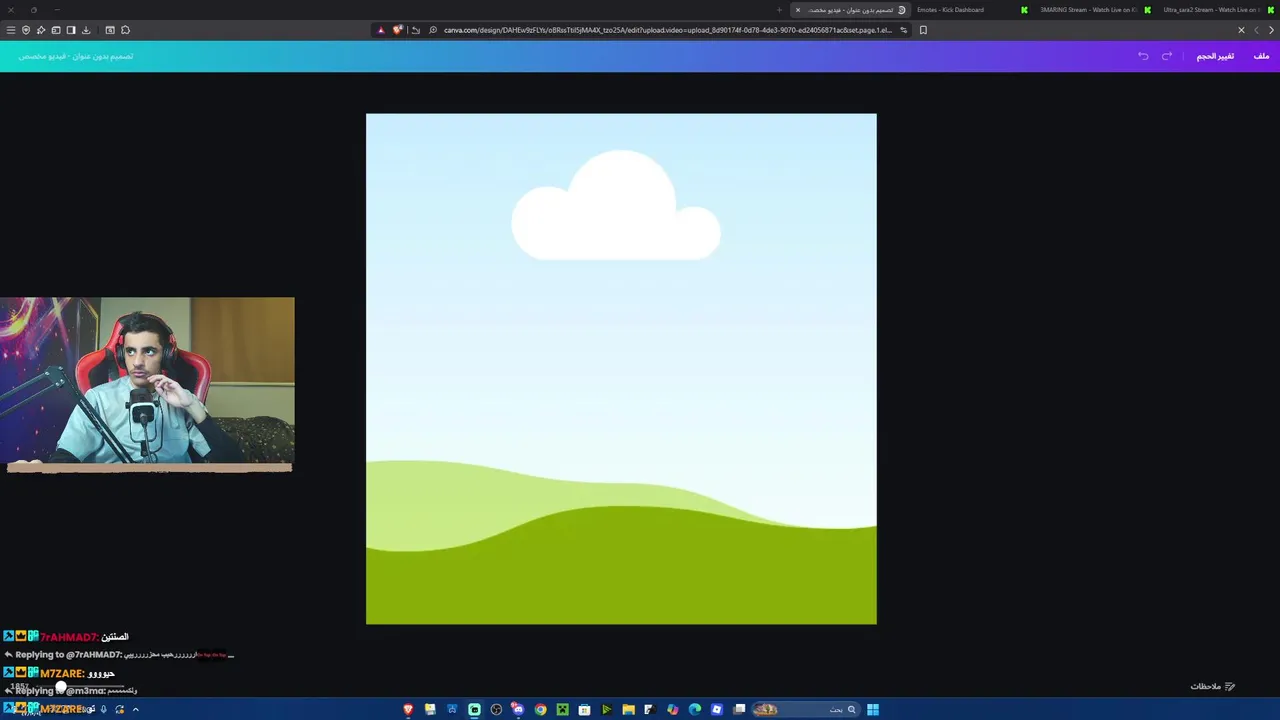Open ملاحظات (Notes) at bottom

1212,686
